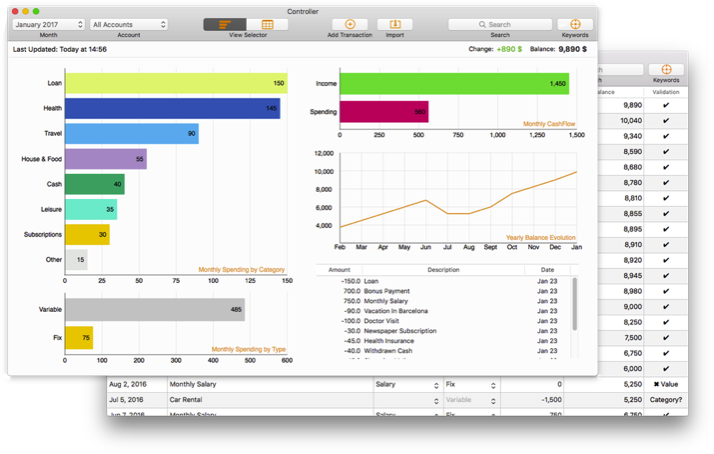Viewport: 714px width, 454px height.
Task: Open the All Accounts dropdown
Action: (x=129, y=25)
